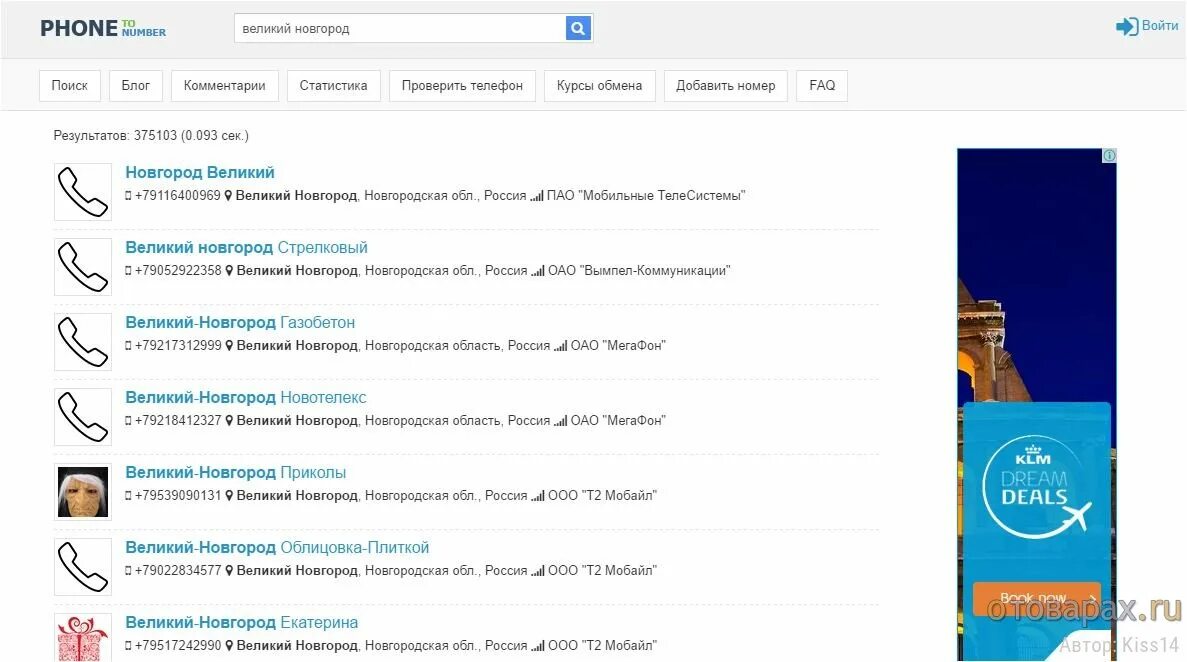Open the Поиск menu tab
Screen dimensions: 1187x662
coord(70,86)
